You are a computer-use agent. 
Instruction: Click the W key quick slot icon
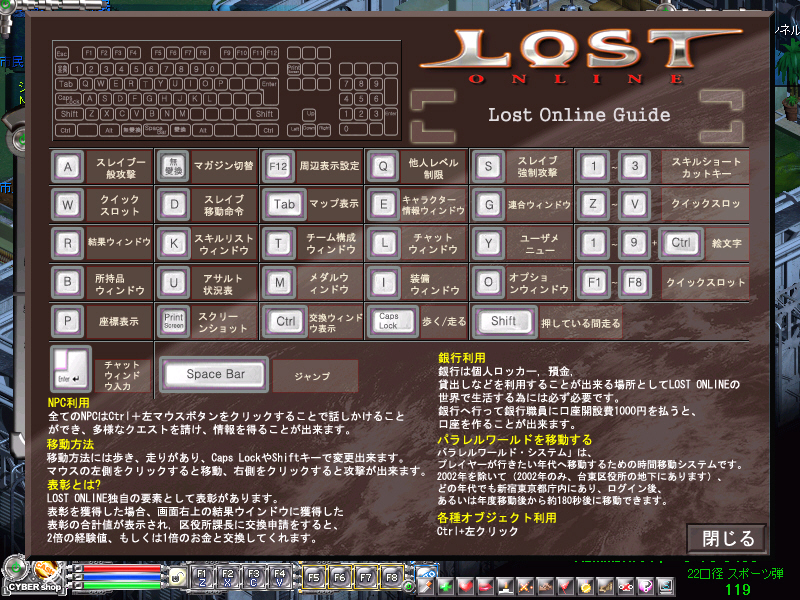point(67,205)
